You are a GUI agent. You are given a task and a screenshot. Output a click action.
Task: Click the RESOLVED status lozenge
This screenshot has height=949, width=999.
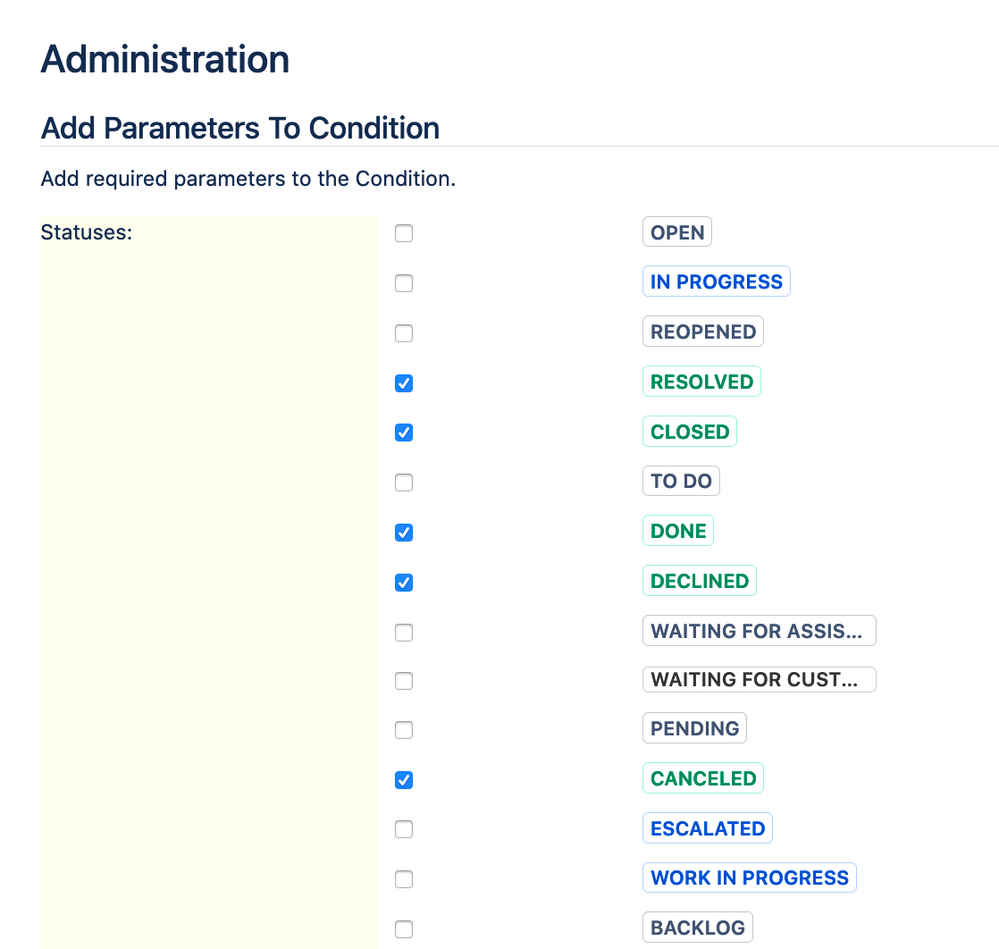[x=701, y=381]
